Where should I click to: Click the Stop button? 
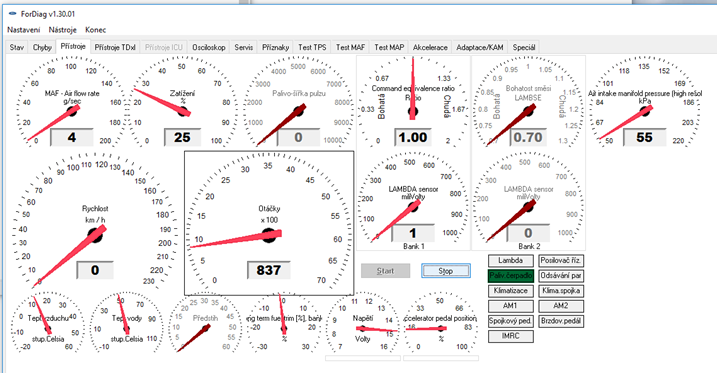coord(445,271)
